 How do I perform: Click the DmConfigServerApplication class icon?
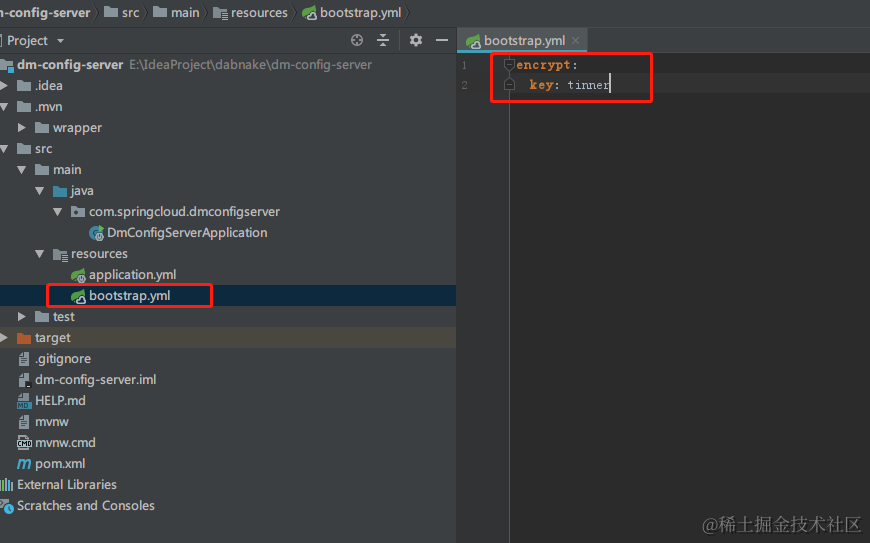(97, 233)
